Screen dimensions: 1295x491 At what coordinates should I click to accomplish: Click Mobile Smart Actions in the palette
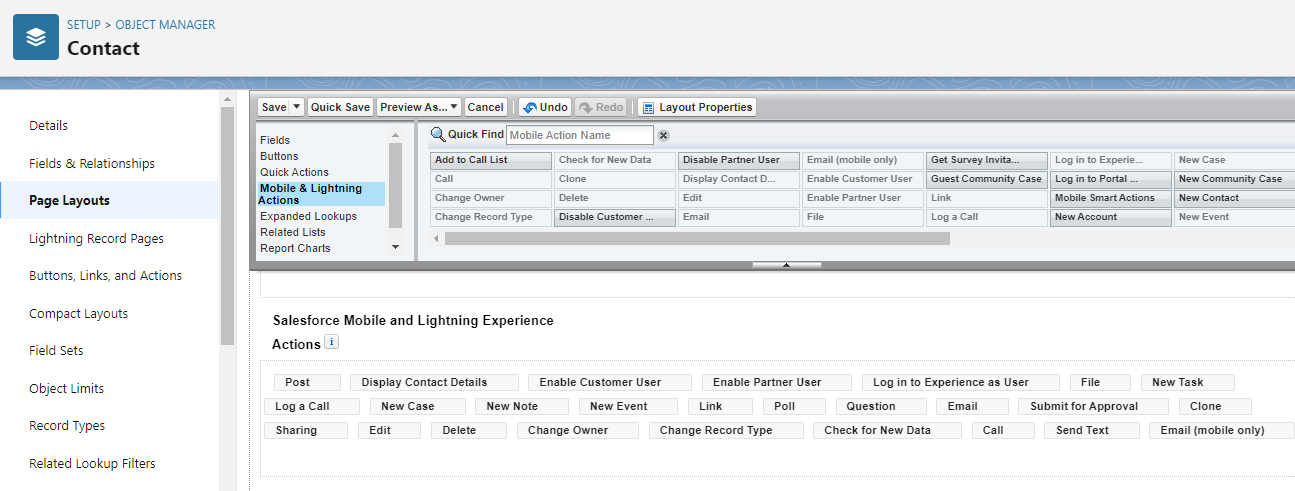pyautogui.click(x=1111, y=198)
